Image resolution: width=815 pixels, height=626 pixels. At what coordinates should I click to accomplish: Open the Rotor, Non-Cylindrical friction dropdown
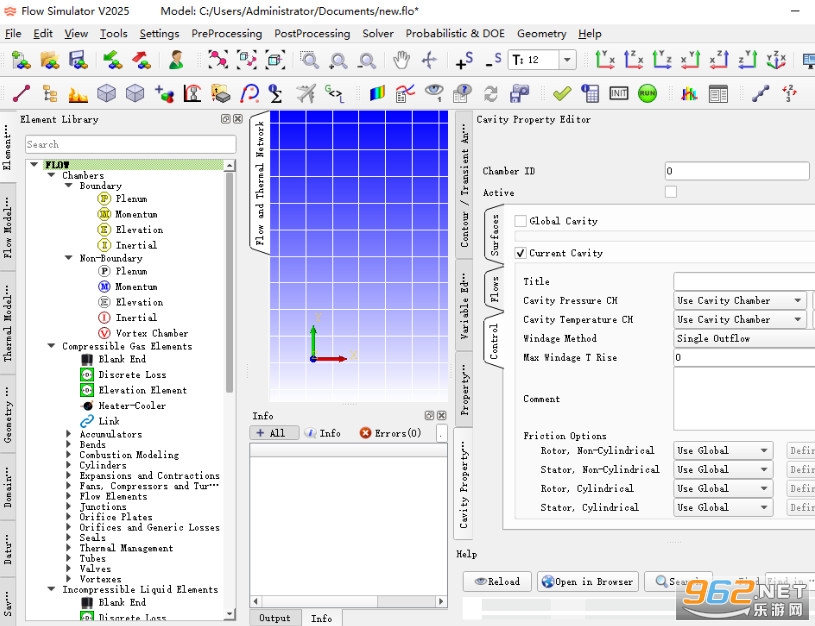click(x=723, y=450)
